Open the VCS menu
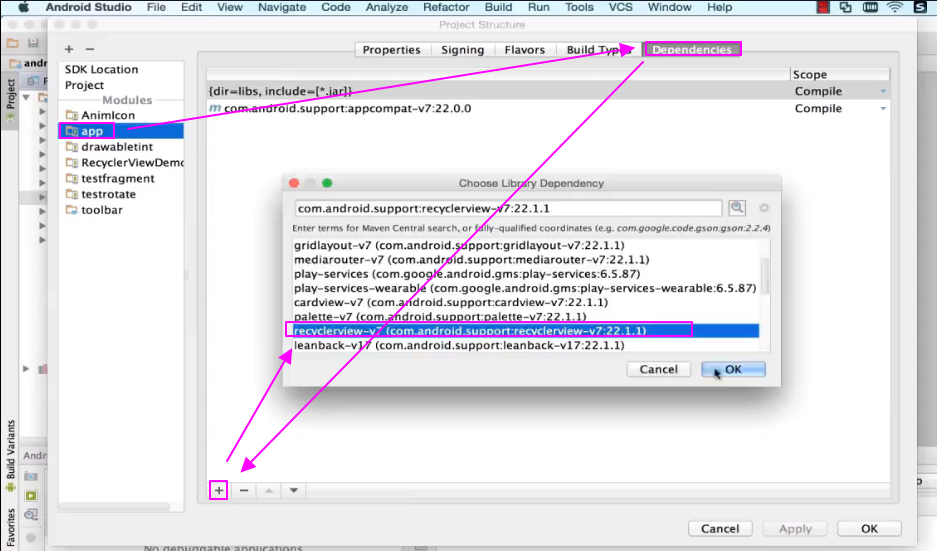Viewport: 937px width, 551px height. pos(620,7)
